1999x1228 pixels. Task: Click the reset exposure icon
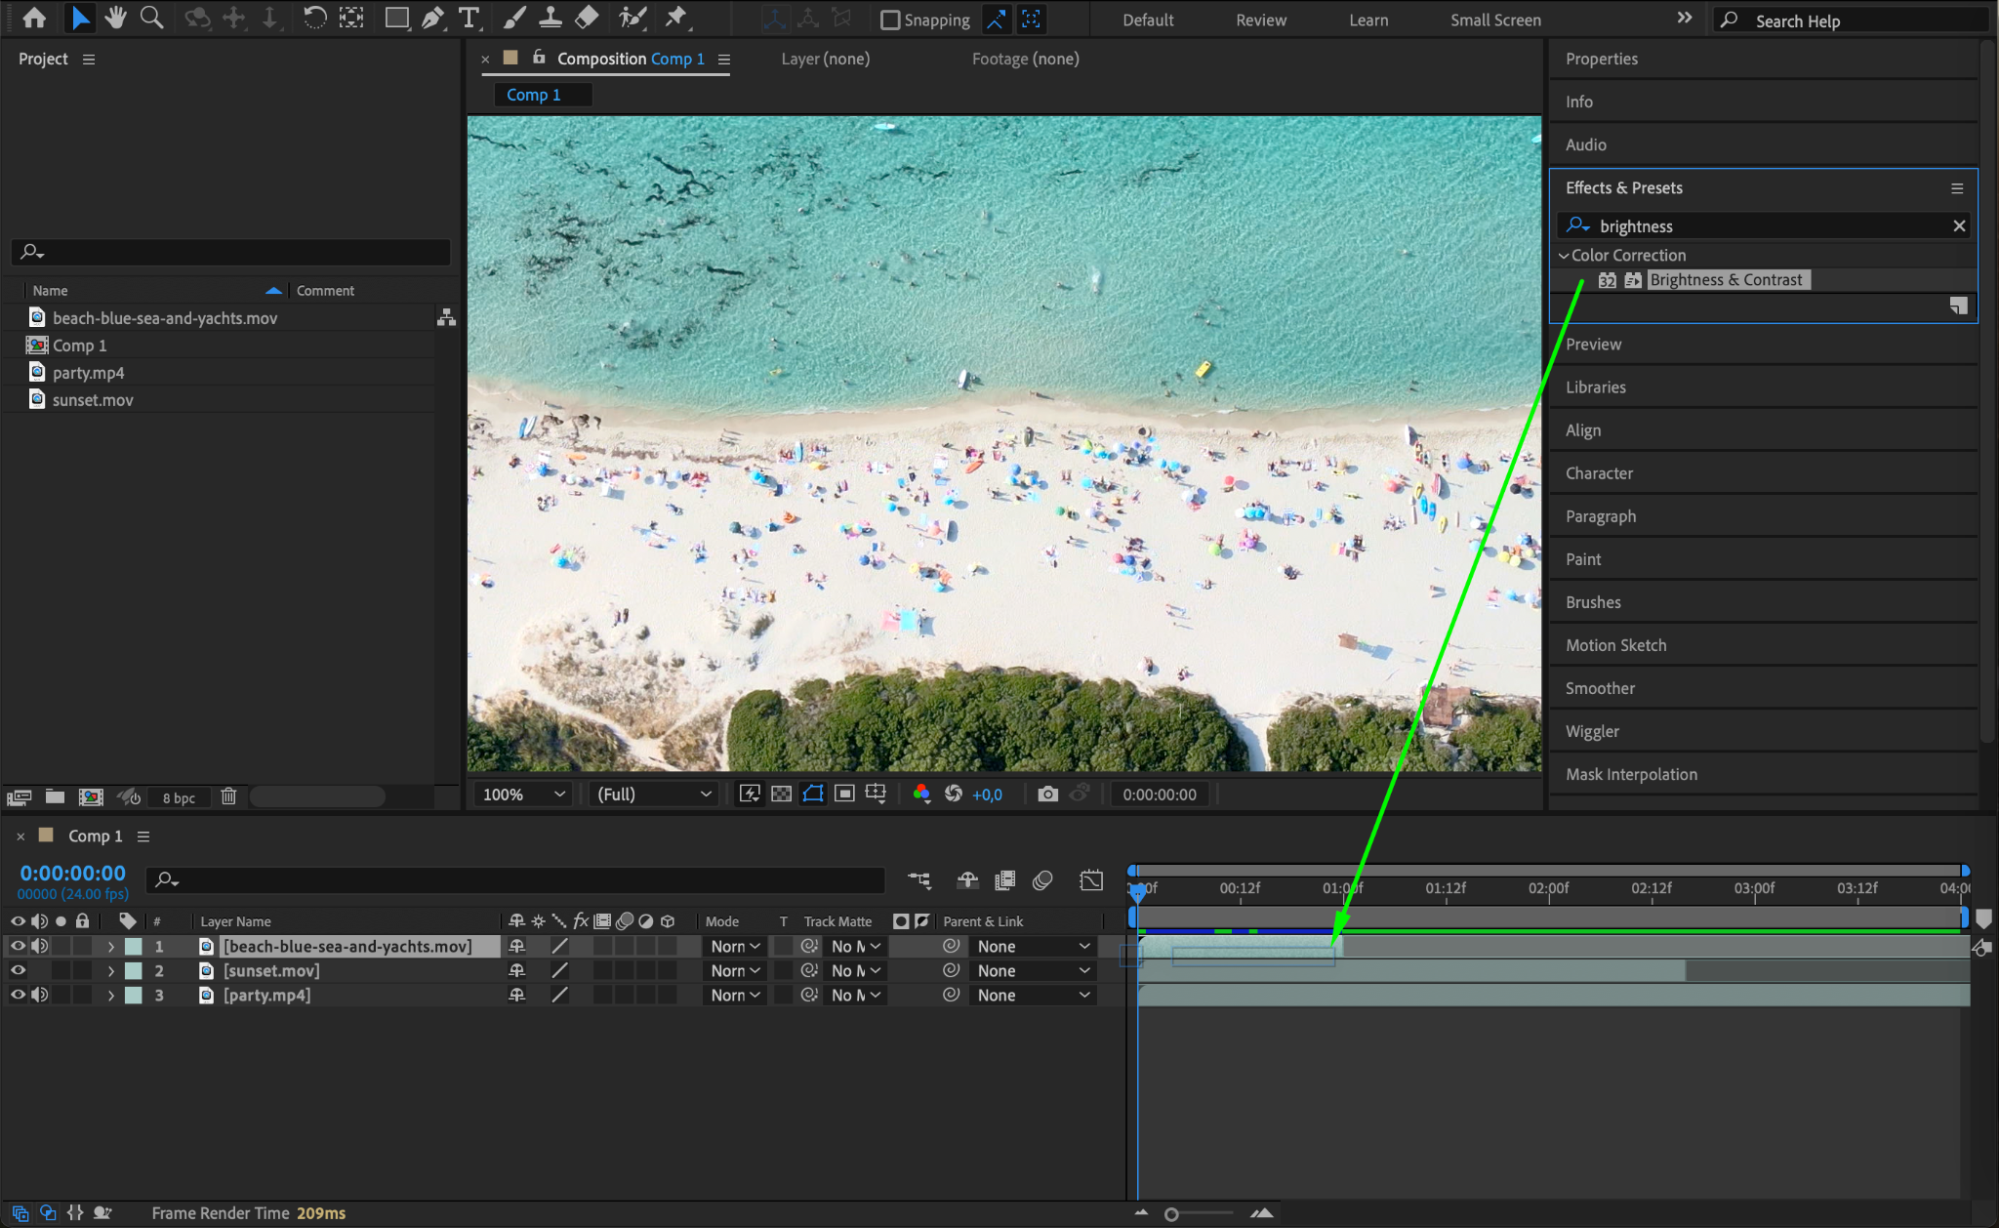(x=953, y=794)
